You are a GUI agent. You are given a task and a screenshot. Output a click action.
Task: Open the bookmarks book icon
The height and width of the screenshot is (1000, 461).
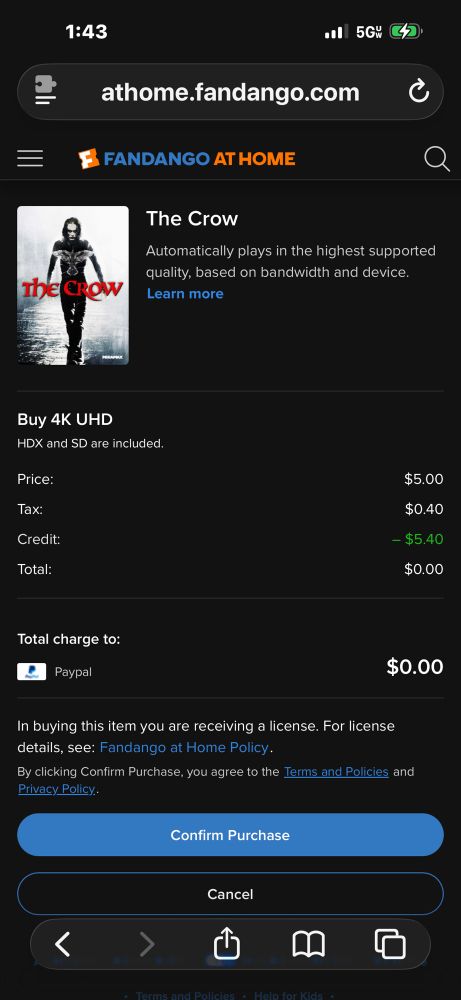309,944
